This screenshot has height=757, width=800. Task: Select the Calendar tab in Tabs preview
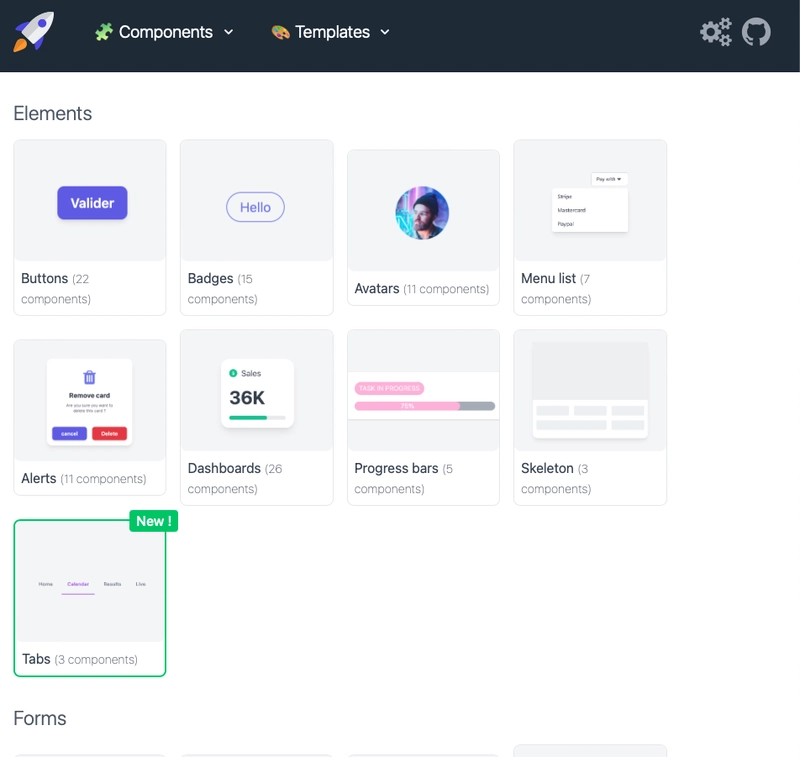click(78, 584)
